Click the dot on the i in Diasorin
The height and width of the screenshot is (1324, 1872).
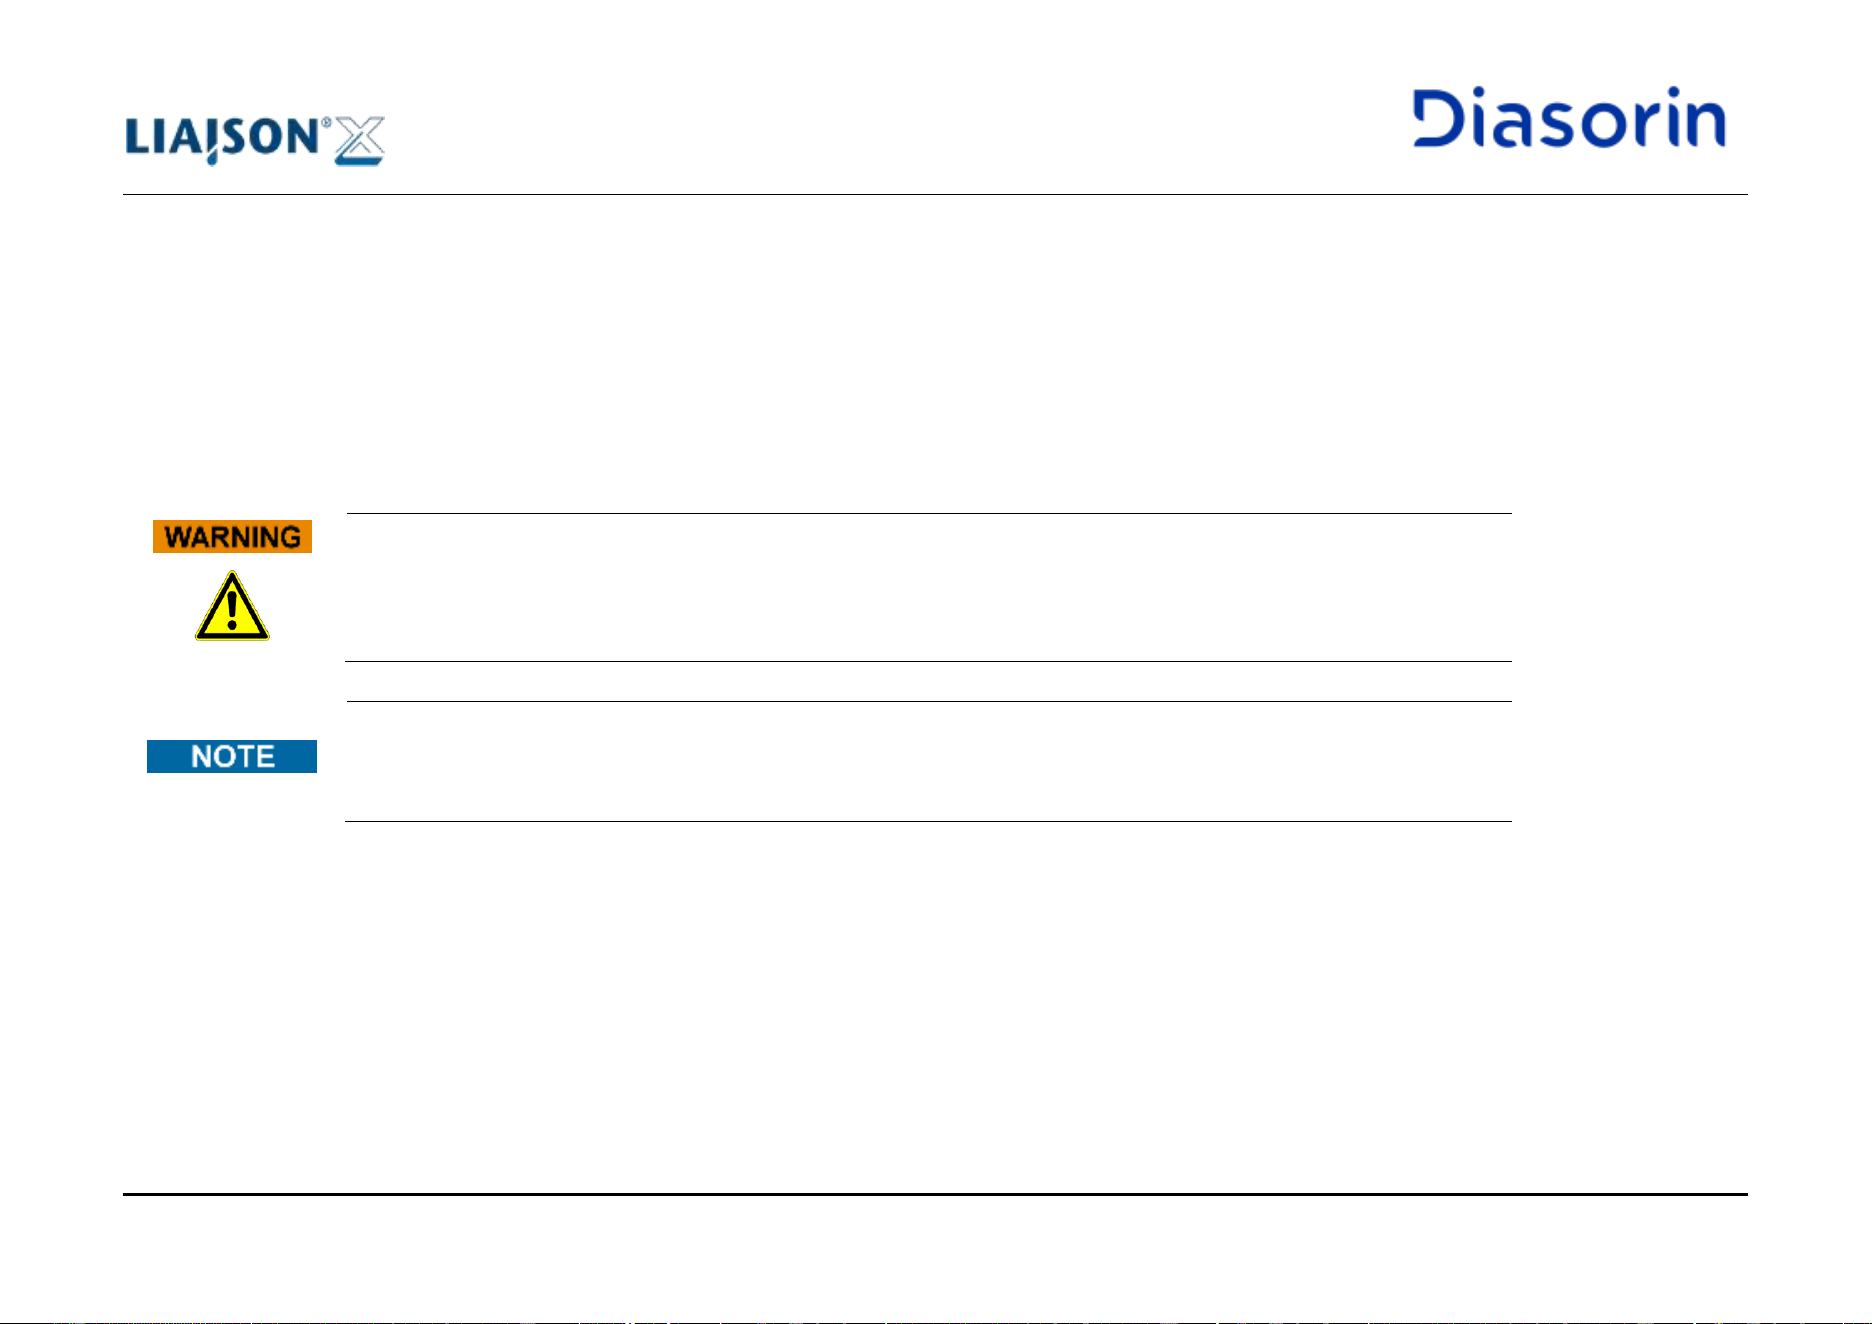pos(1494,96)
